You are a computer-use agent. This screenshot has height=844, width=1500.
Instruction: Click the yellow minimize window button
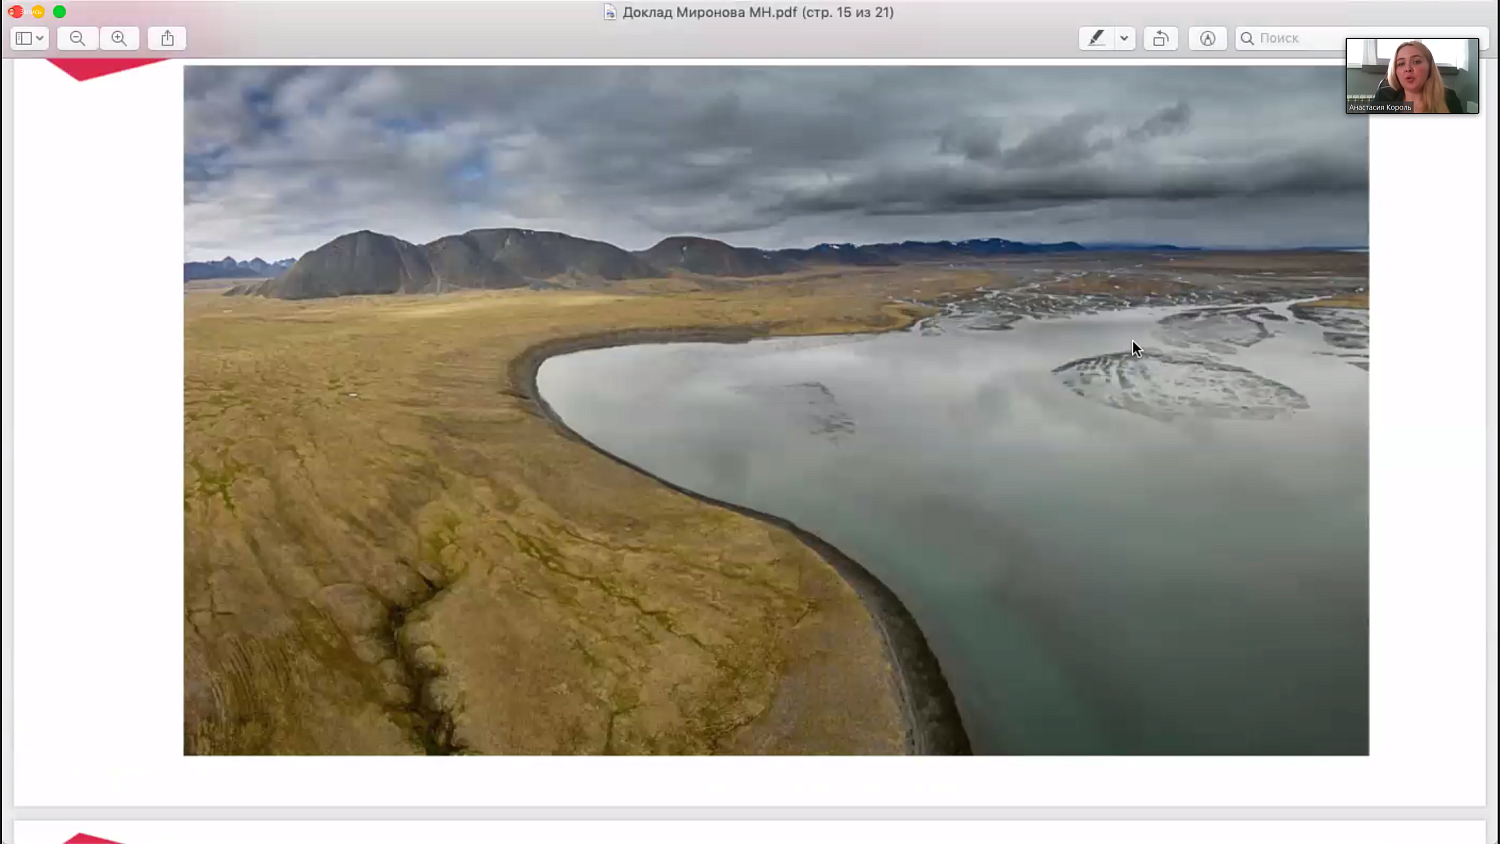click(38, 12)
